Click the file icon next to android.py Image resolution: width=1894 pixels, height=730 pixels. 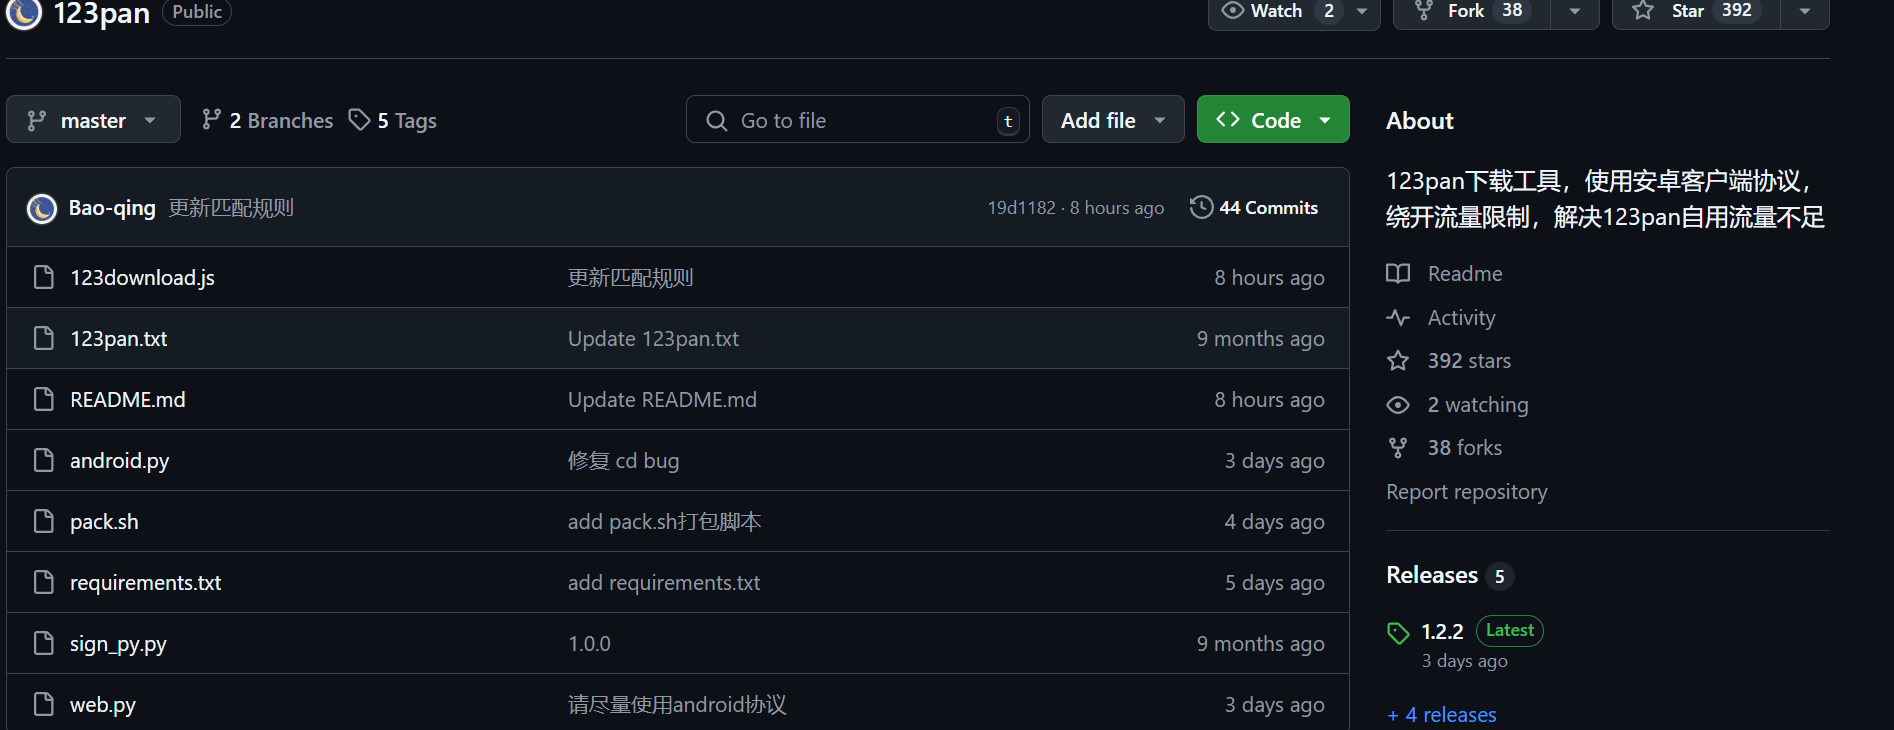pyautogui.click(x=43, y=460)
